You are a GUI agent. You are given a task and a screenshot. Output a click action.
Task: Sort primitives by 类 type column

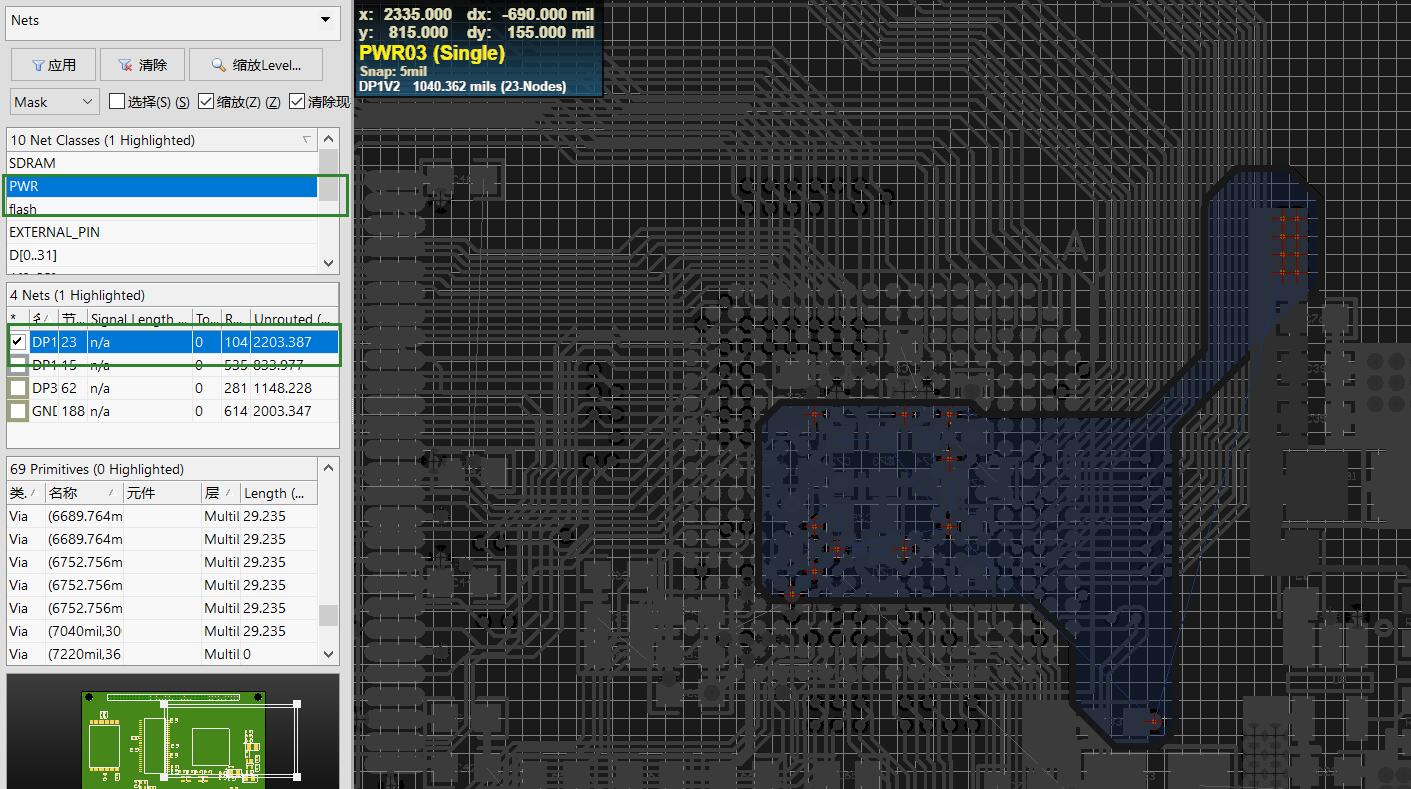click(x=26, y=493)
